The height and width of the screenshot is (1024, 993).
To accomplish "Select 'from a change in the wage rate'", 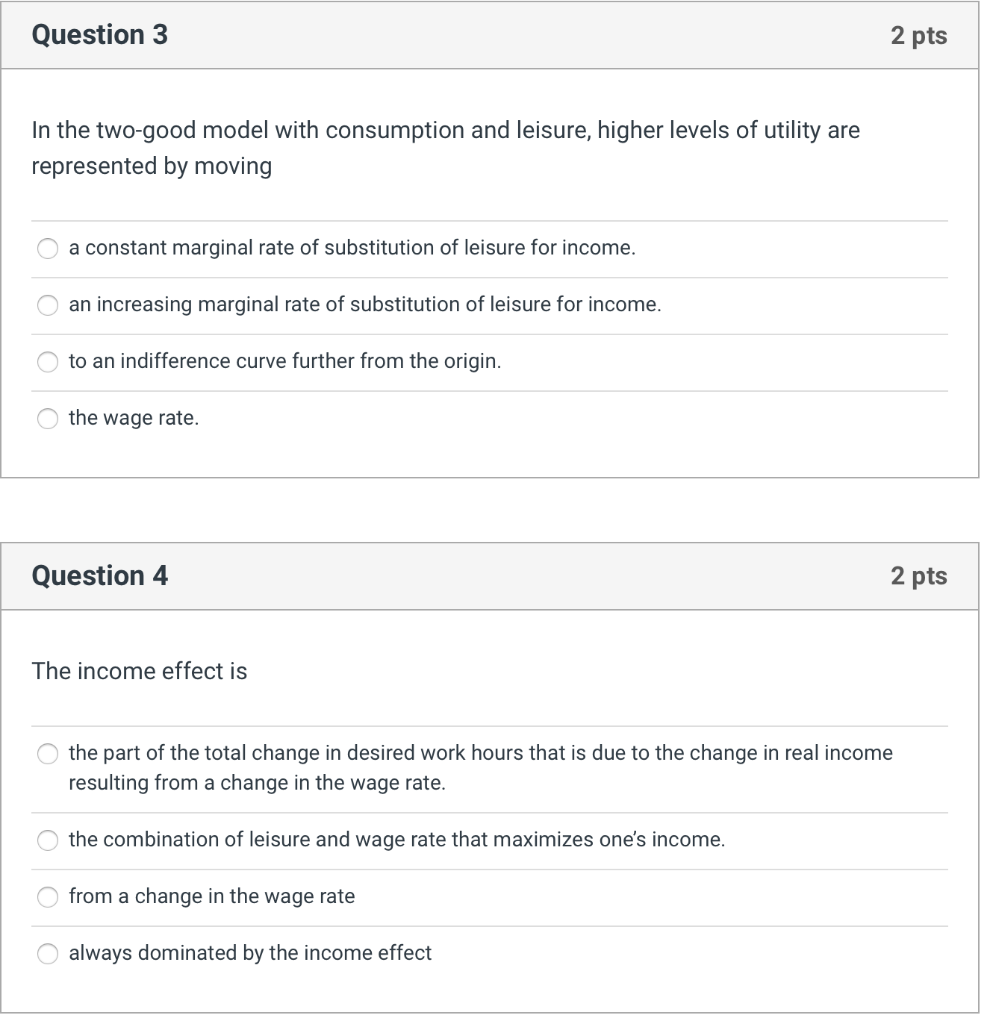I will (47, 897).
